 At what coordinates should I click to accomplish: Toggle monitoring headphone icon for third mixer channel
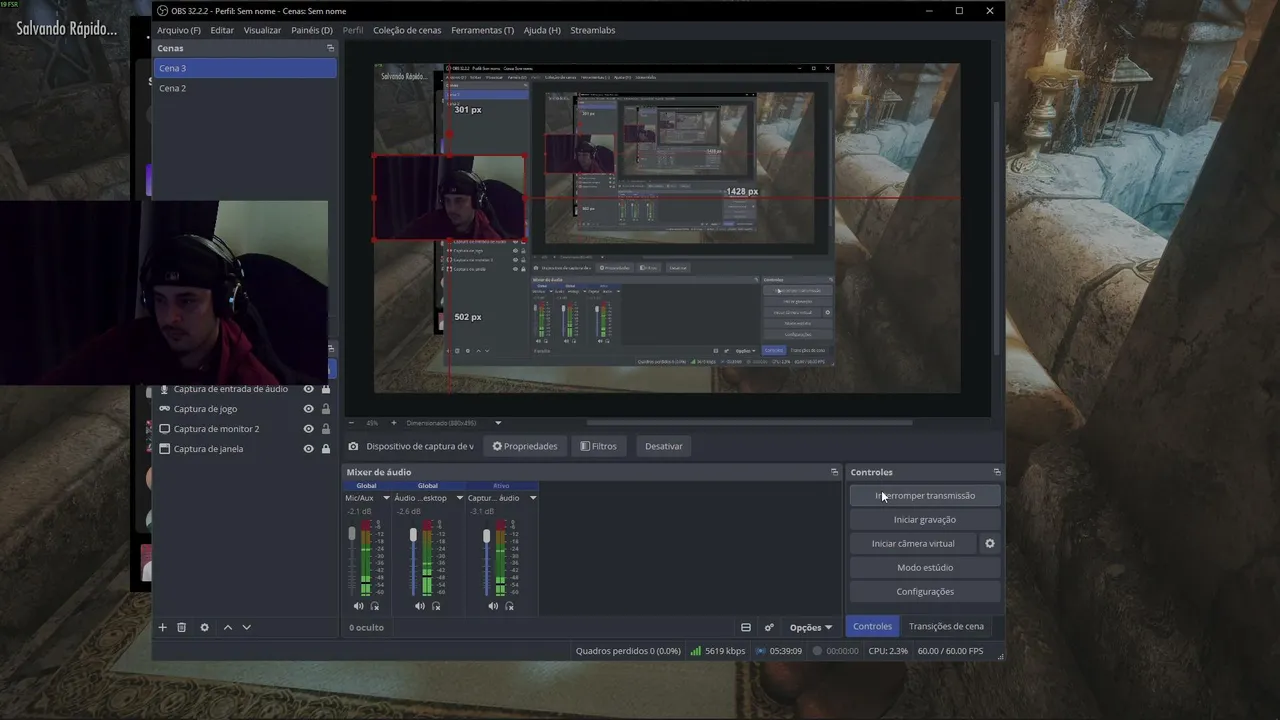509,606
